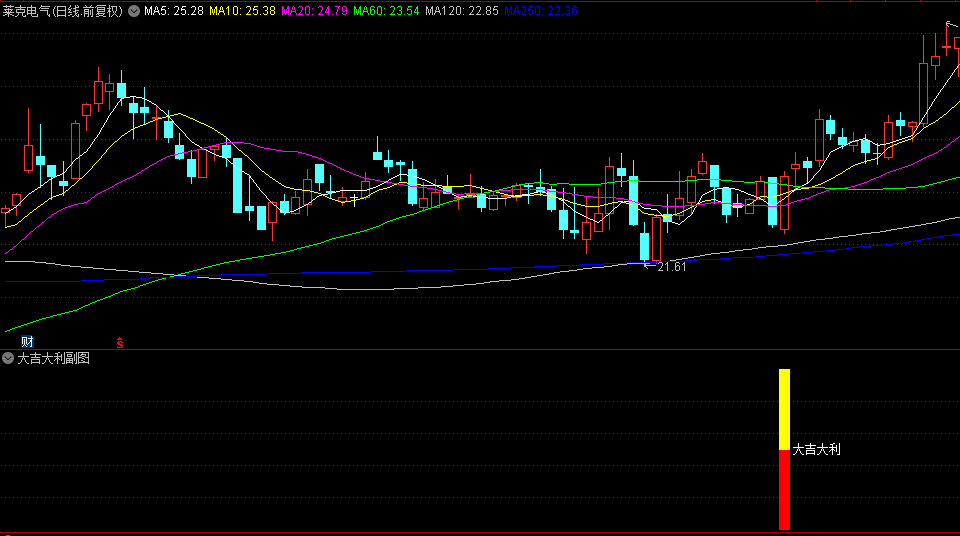Select the MA10: 25.38 indicator label
This screenshot has height=536, width=960.
pos(242,11)
